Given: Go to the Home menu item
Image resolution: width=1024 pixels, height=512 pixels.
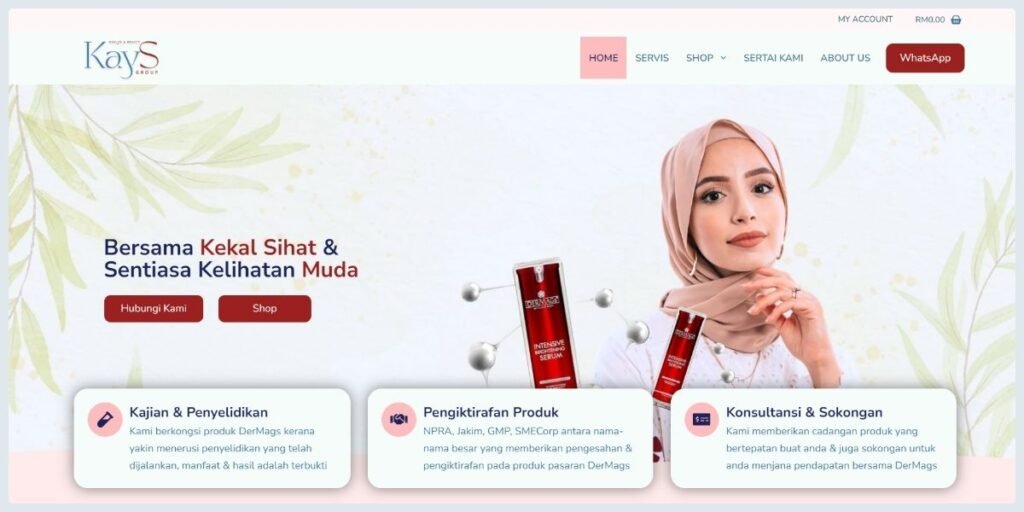Looking at the screenshot, I should [x=603, y=58].
